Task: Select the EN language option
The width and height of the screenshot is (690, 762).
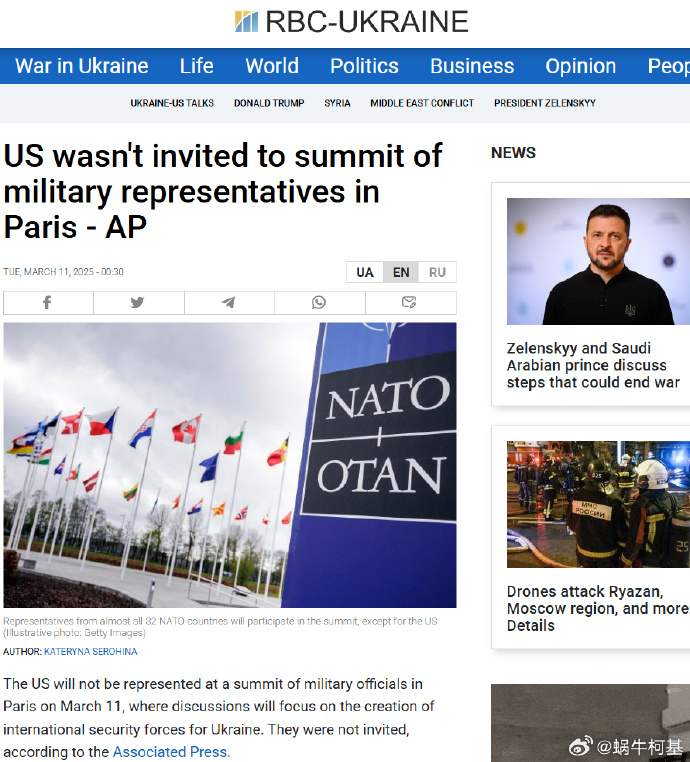Action: click(401, 272)
